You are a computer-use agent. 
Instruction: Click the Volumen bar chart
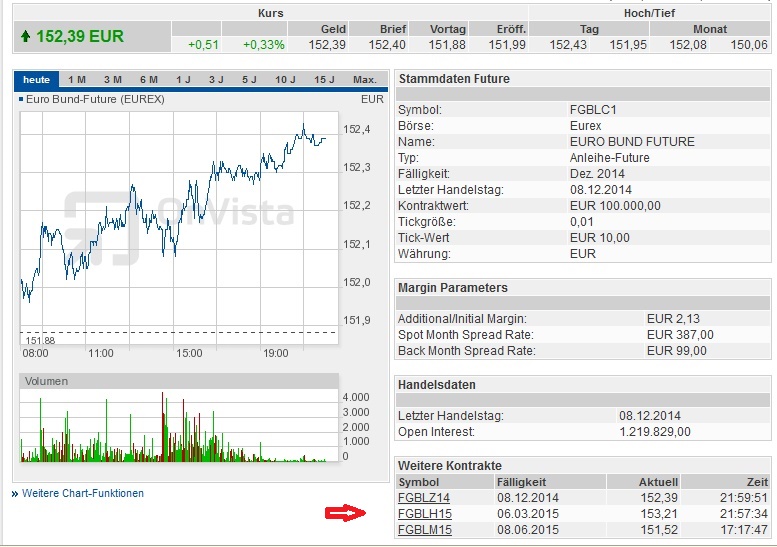tap(180, 425)
